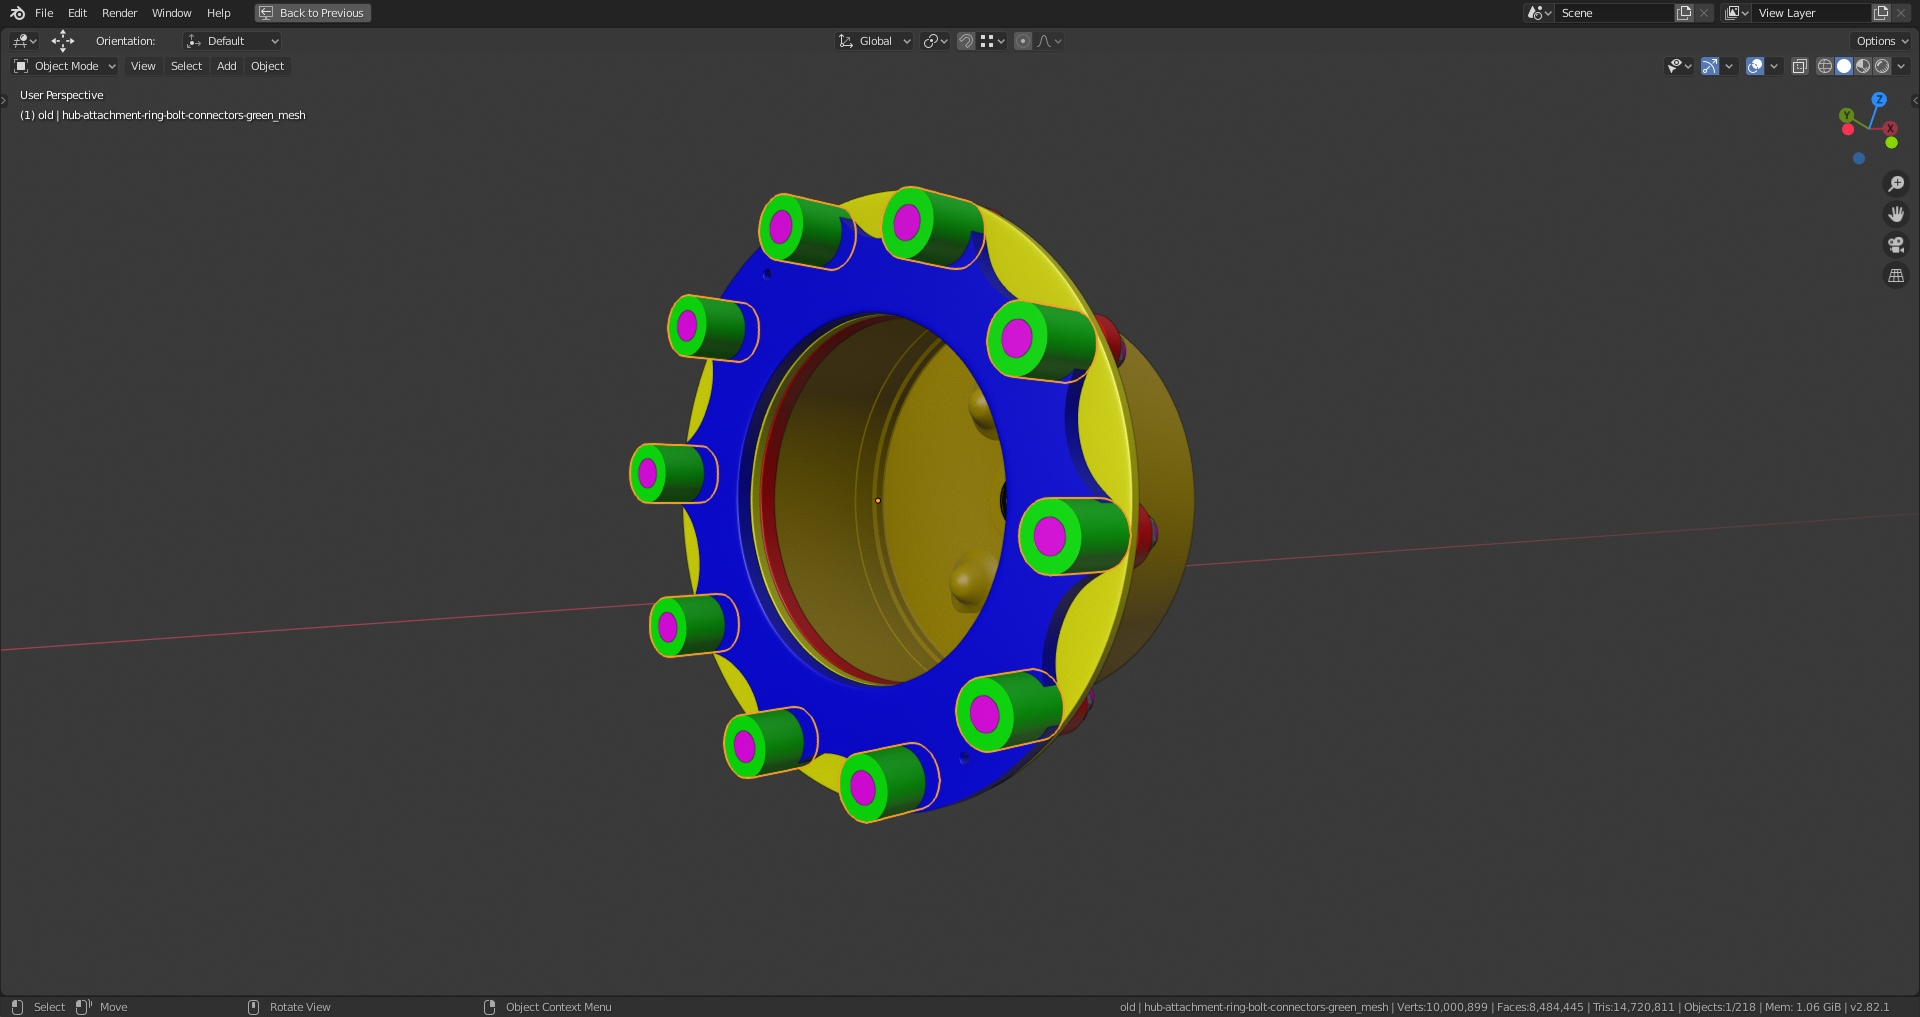Switch perspective/orthographic grid icon
The width and height of the screenshot is (1920, 1017).
click(x=1896, y=275)
